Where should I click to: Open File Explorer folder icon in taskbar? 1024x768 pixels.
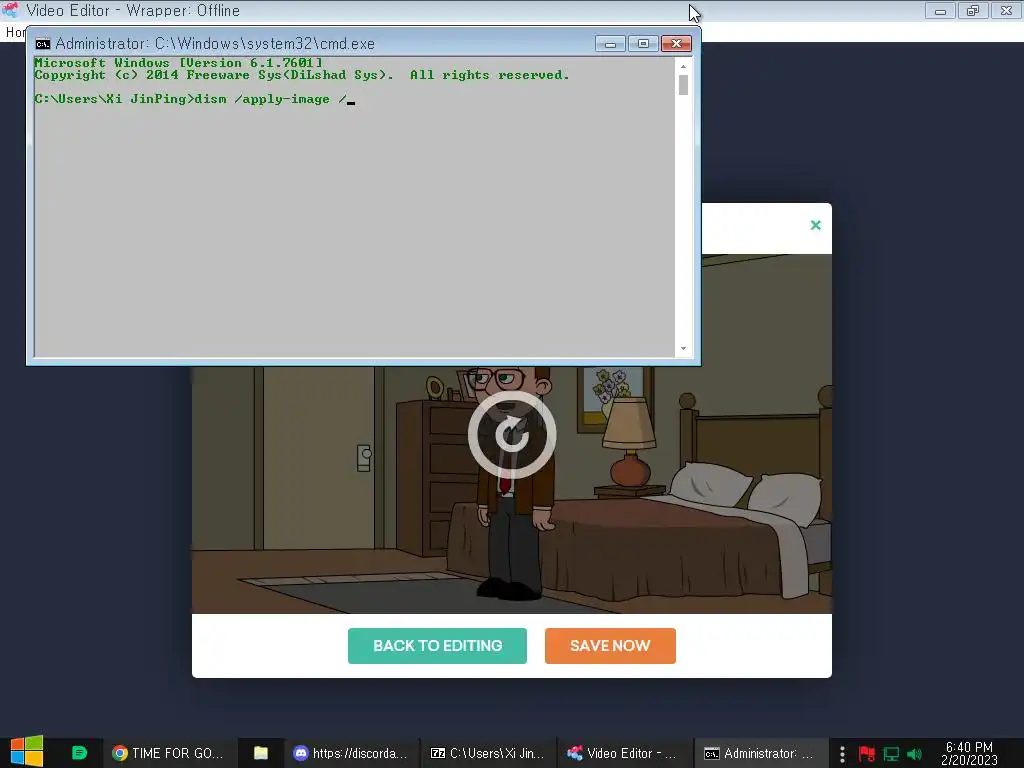pyautogui.click(x=261, y=753)
